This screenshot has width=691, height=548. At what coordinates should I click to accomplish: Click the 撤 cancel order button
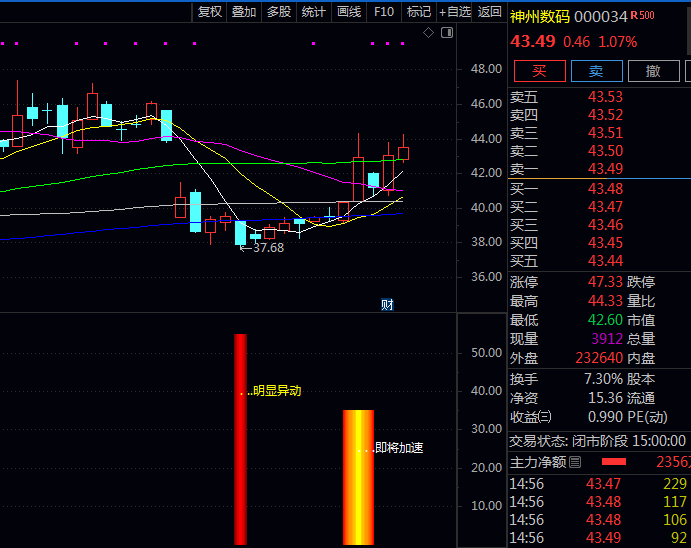pos(653,71)
